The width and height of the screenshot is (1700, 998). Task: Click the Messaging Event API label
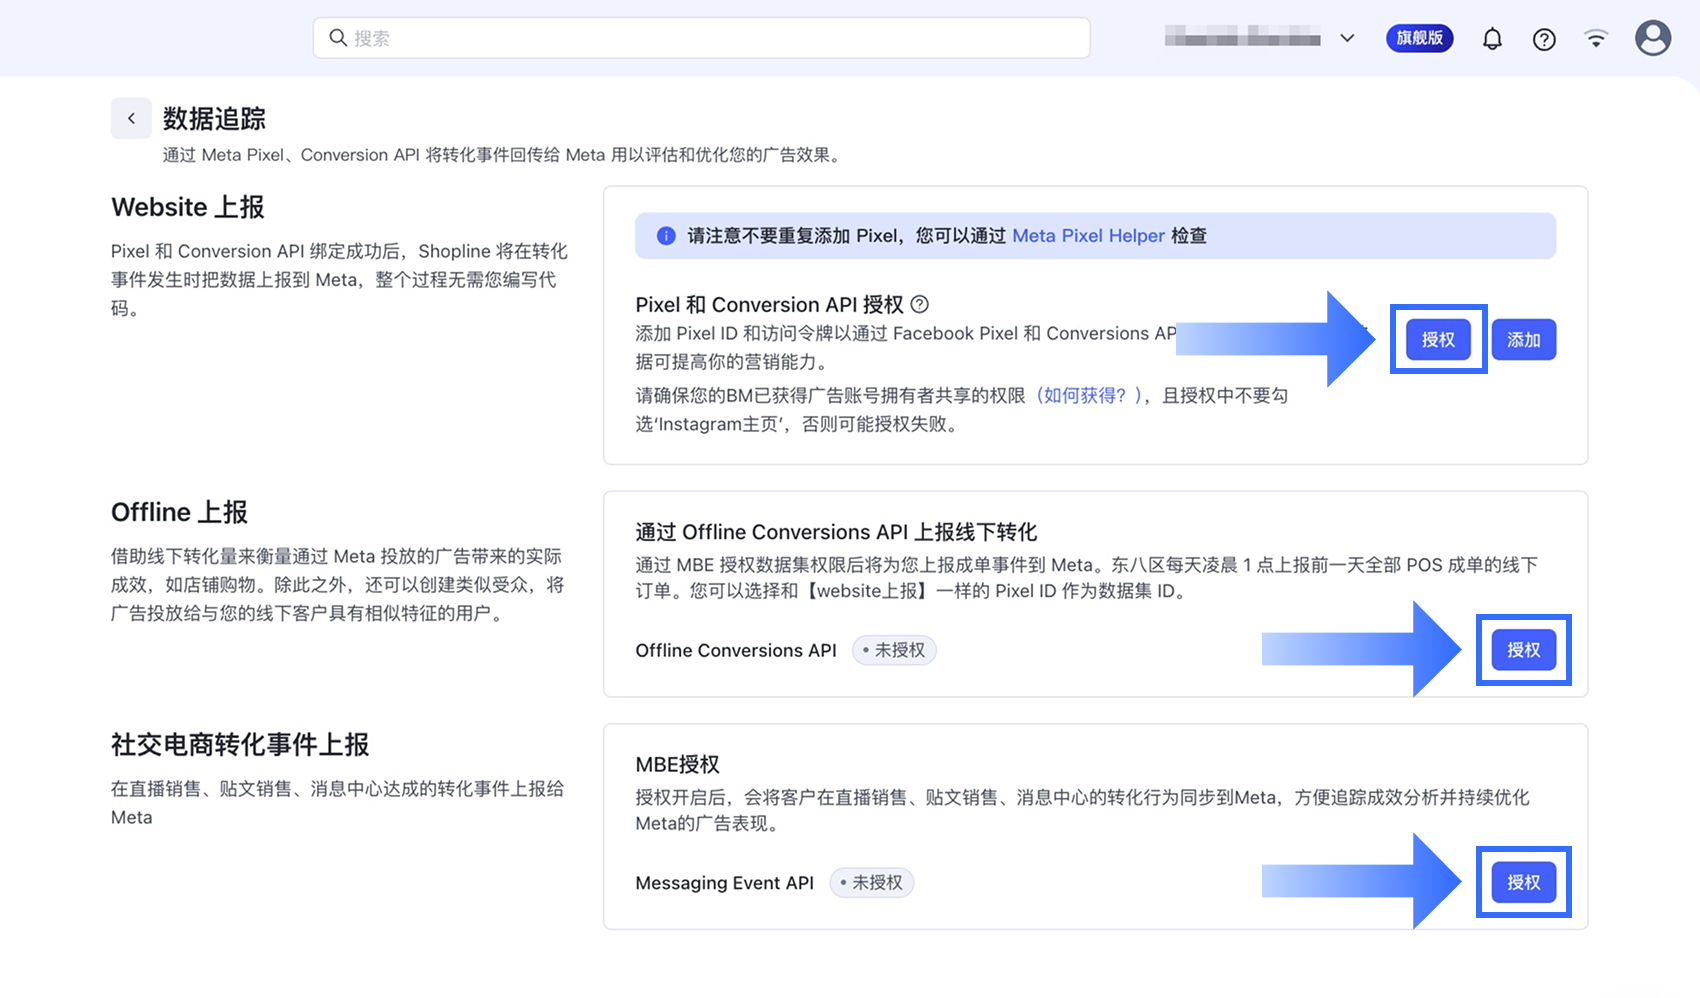tap(725, 883)
